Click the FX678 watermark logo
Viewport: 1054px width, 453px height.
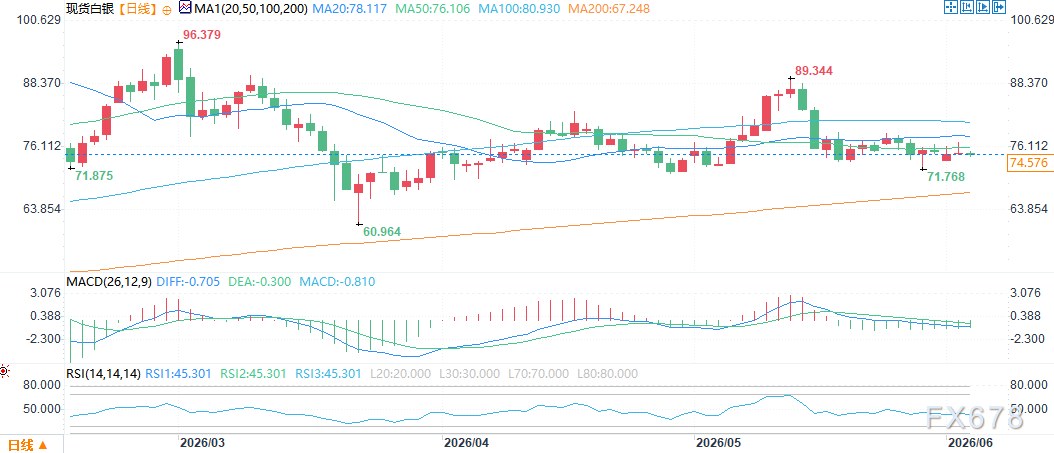(x=973, y=418)
